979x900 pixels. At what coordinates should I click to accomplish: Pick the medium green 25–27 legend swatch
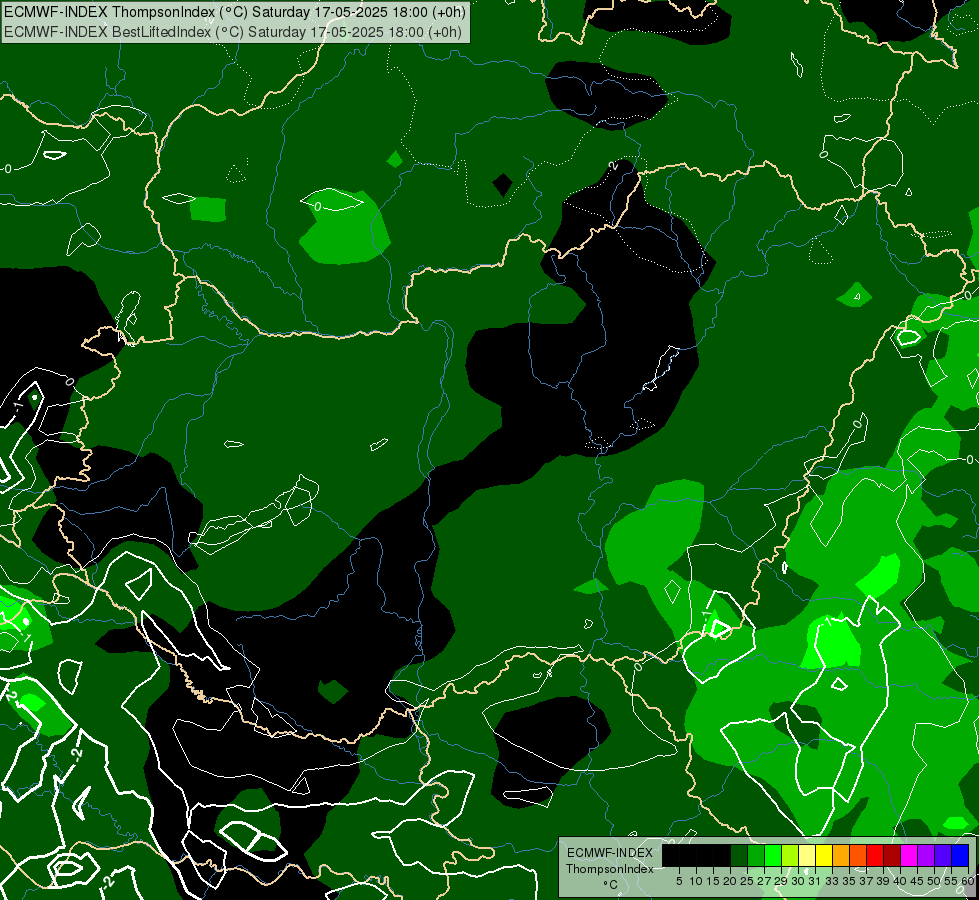[756, 855]
